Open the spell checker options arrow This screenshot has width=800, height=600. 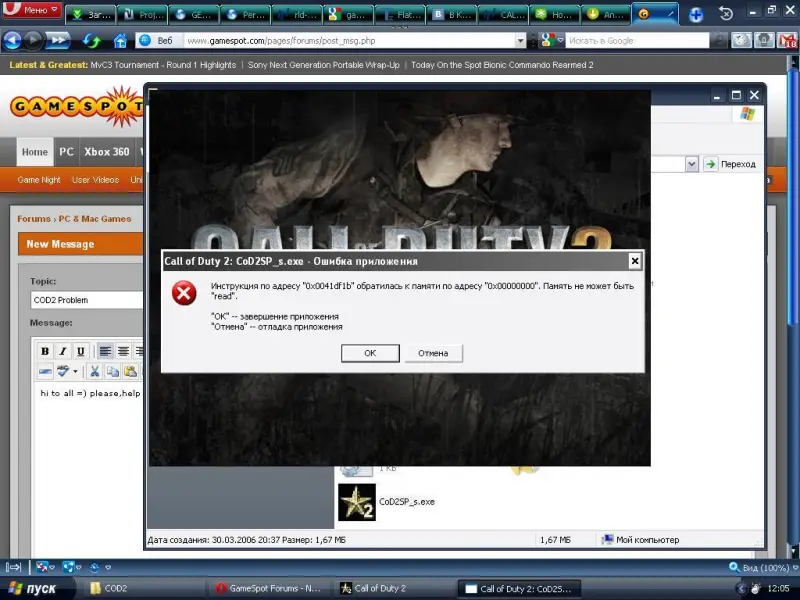tap(76, 371)
